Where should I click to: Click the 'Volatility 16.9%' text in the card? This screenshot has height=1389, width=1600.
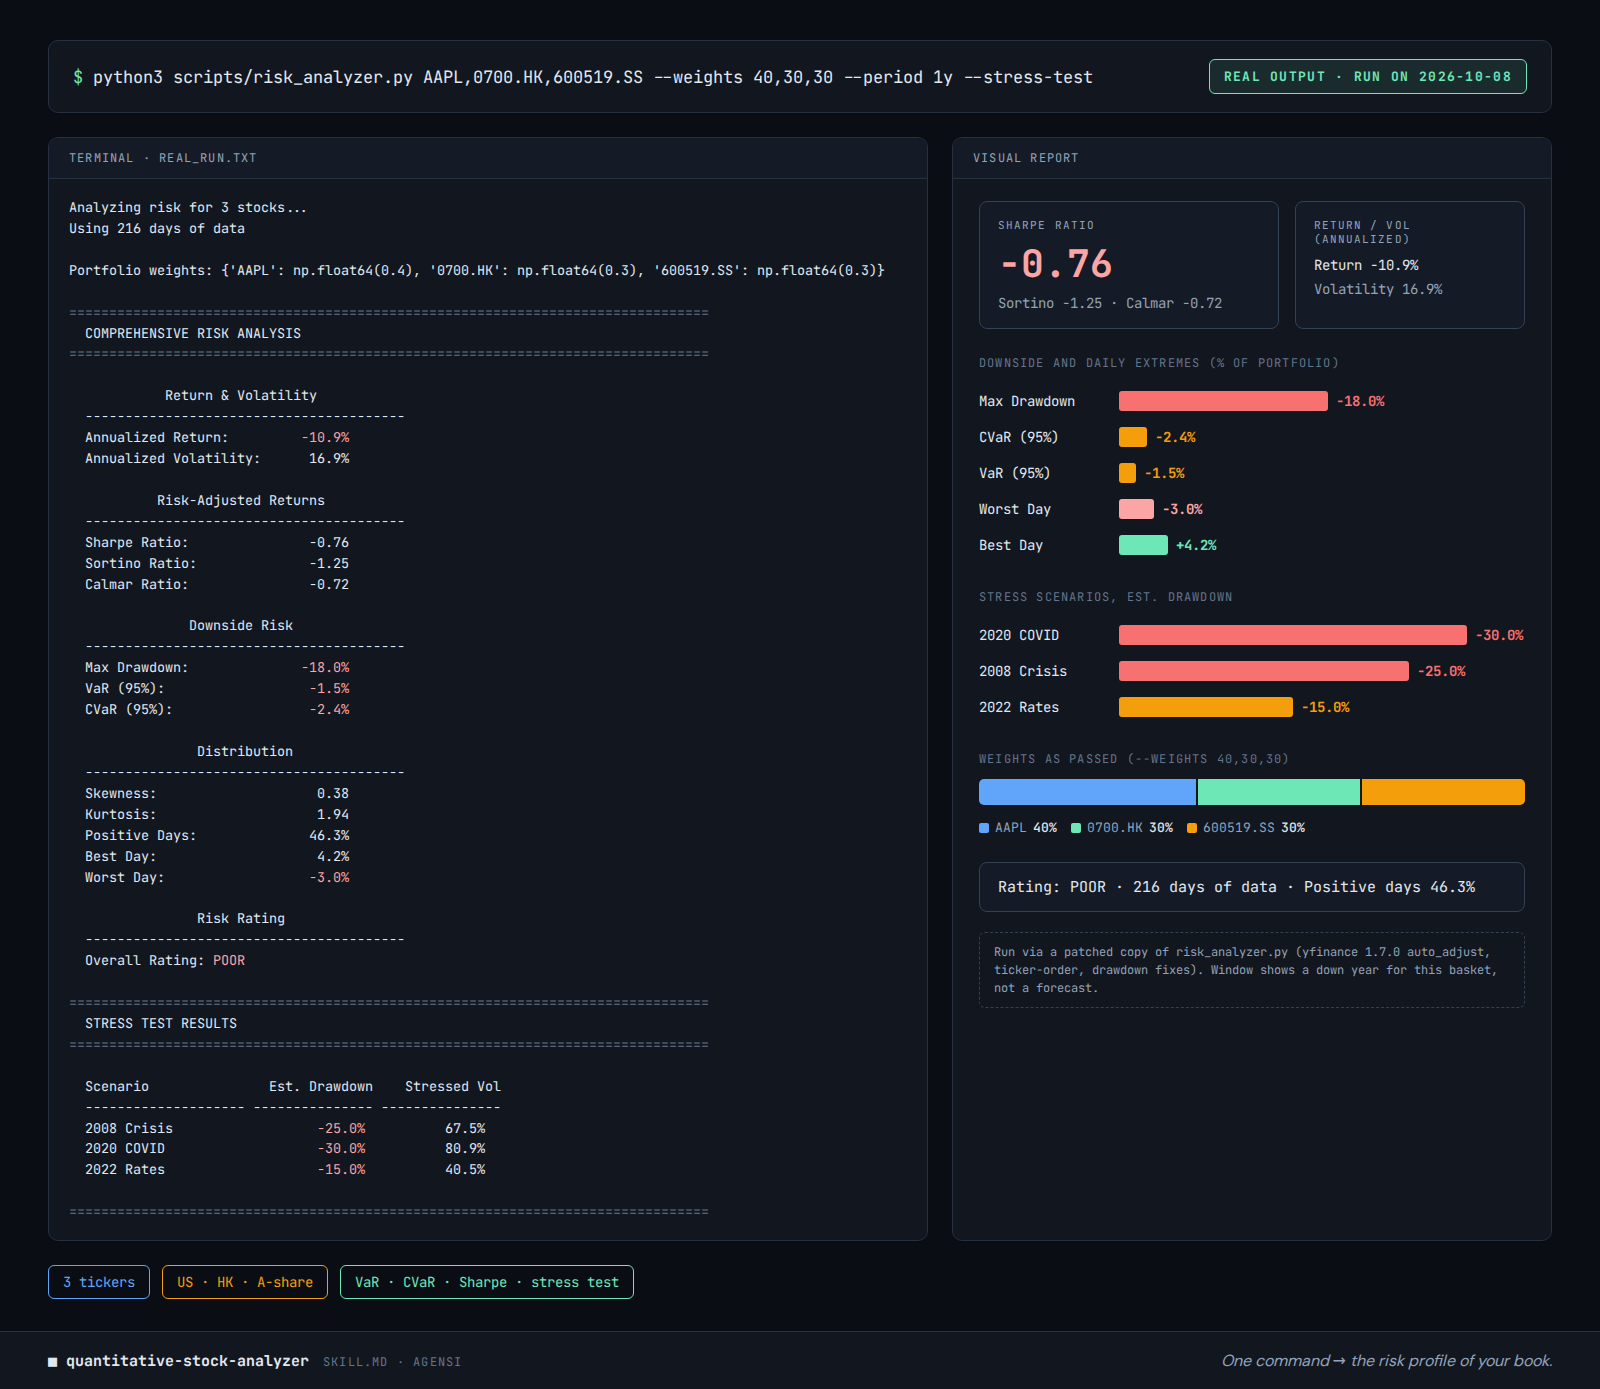1378,289
